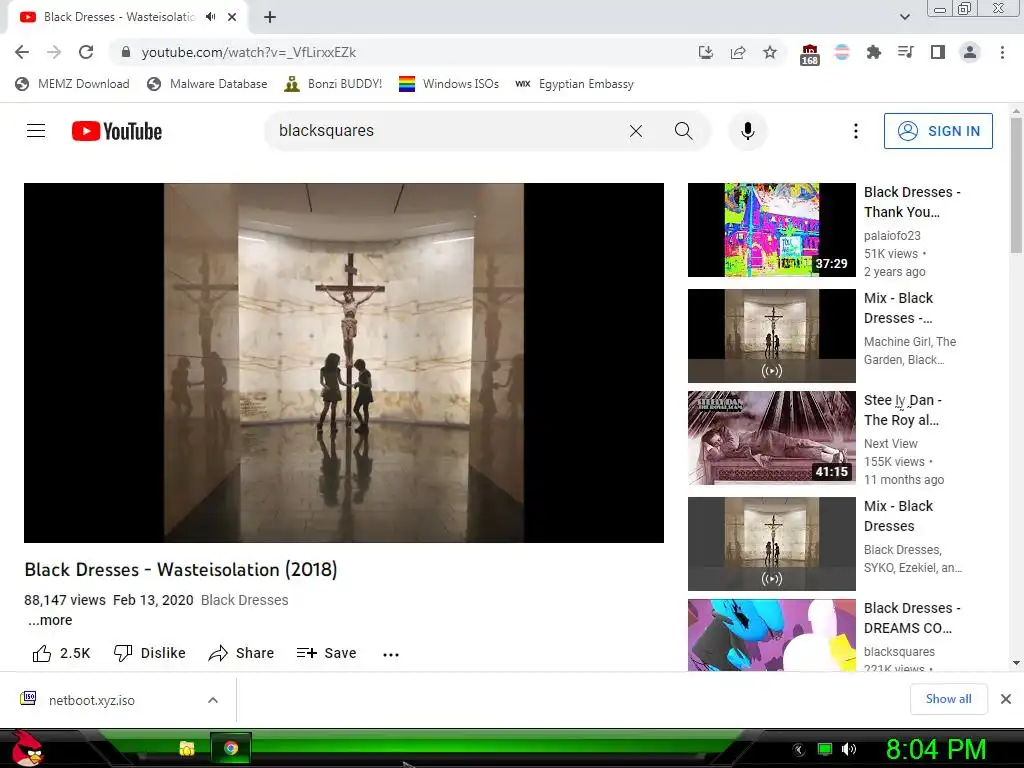Open Steely Dan Royal Scam thumbnail
This screenshot has width=1024, height=768.
point(771,438)
